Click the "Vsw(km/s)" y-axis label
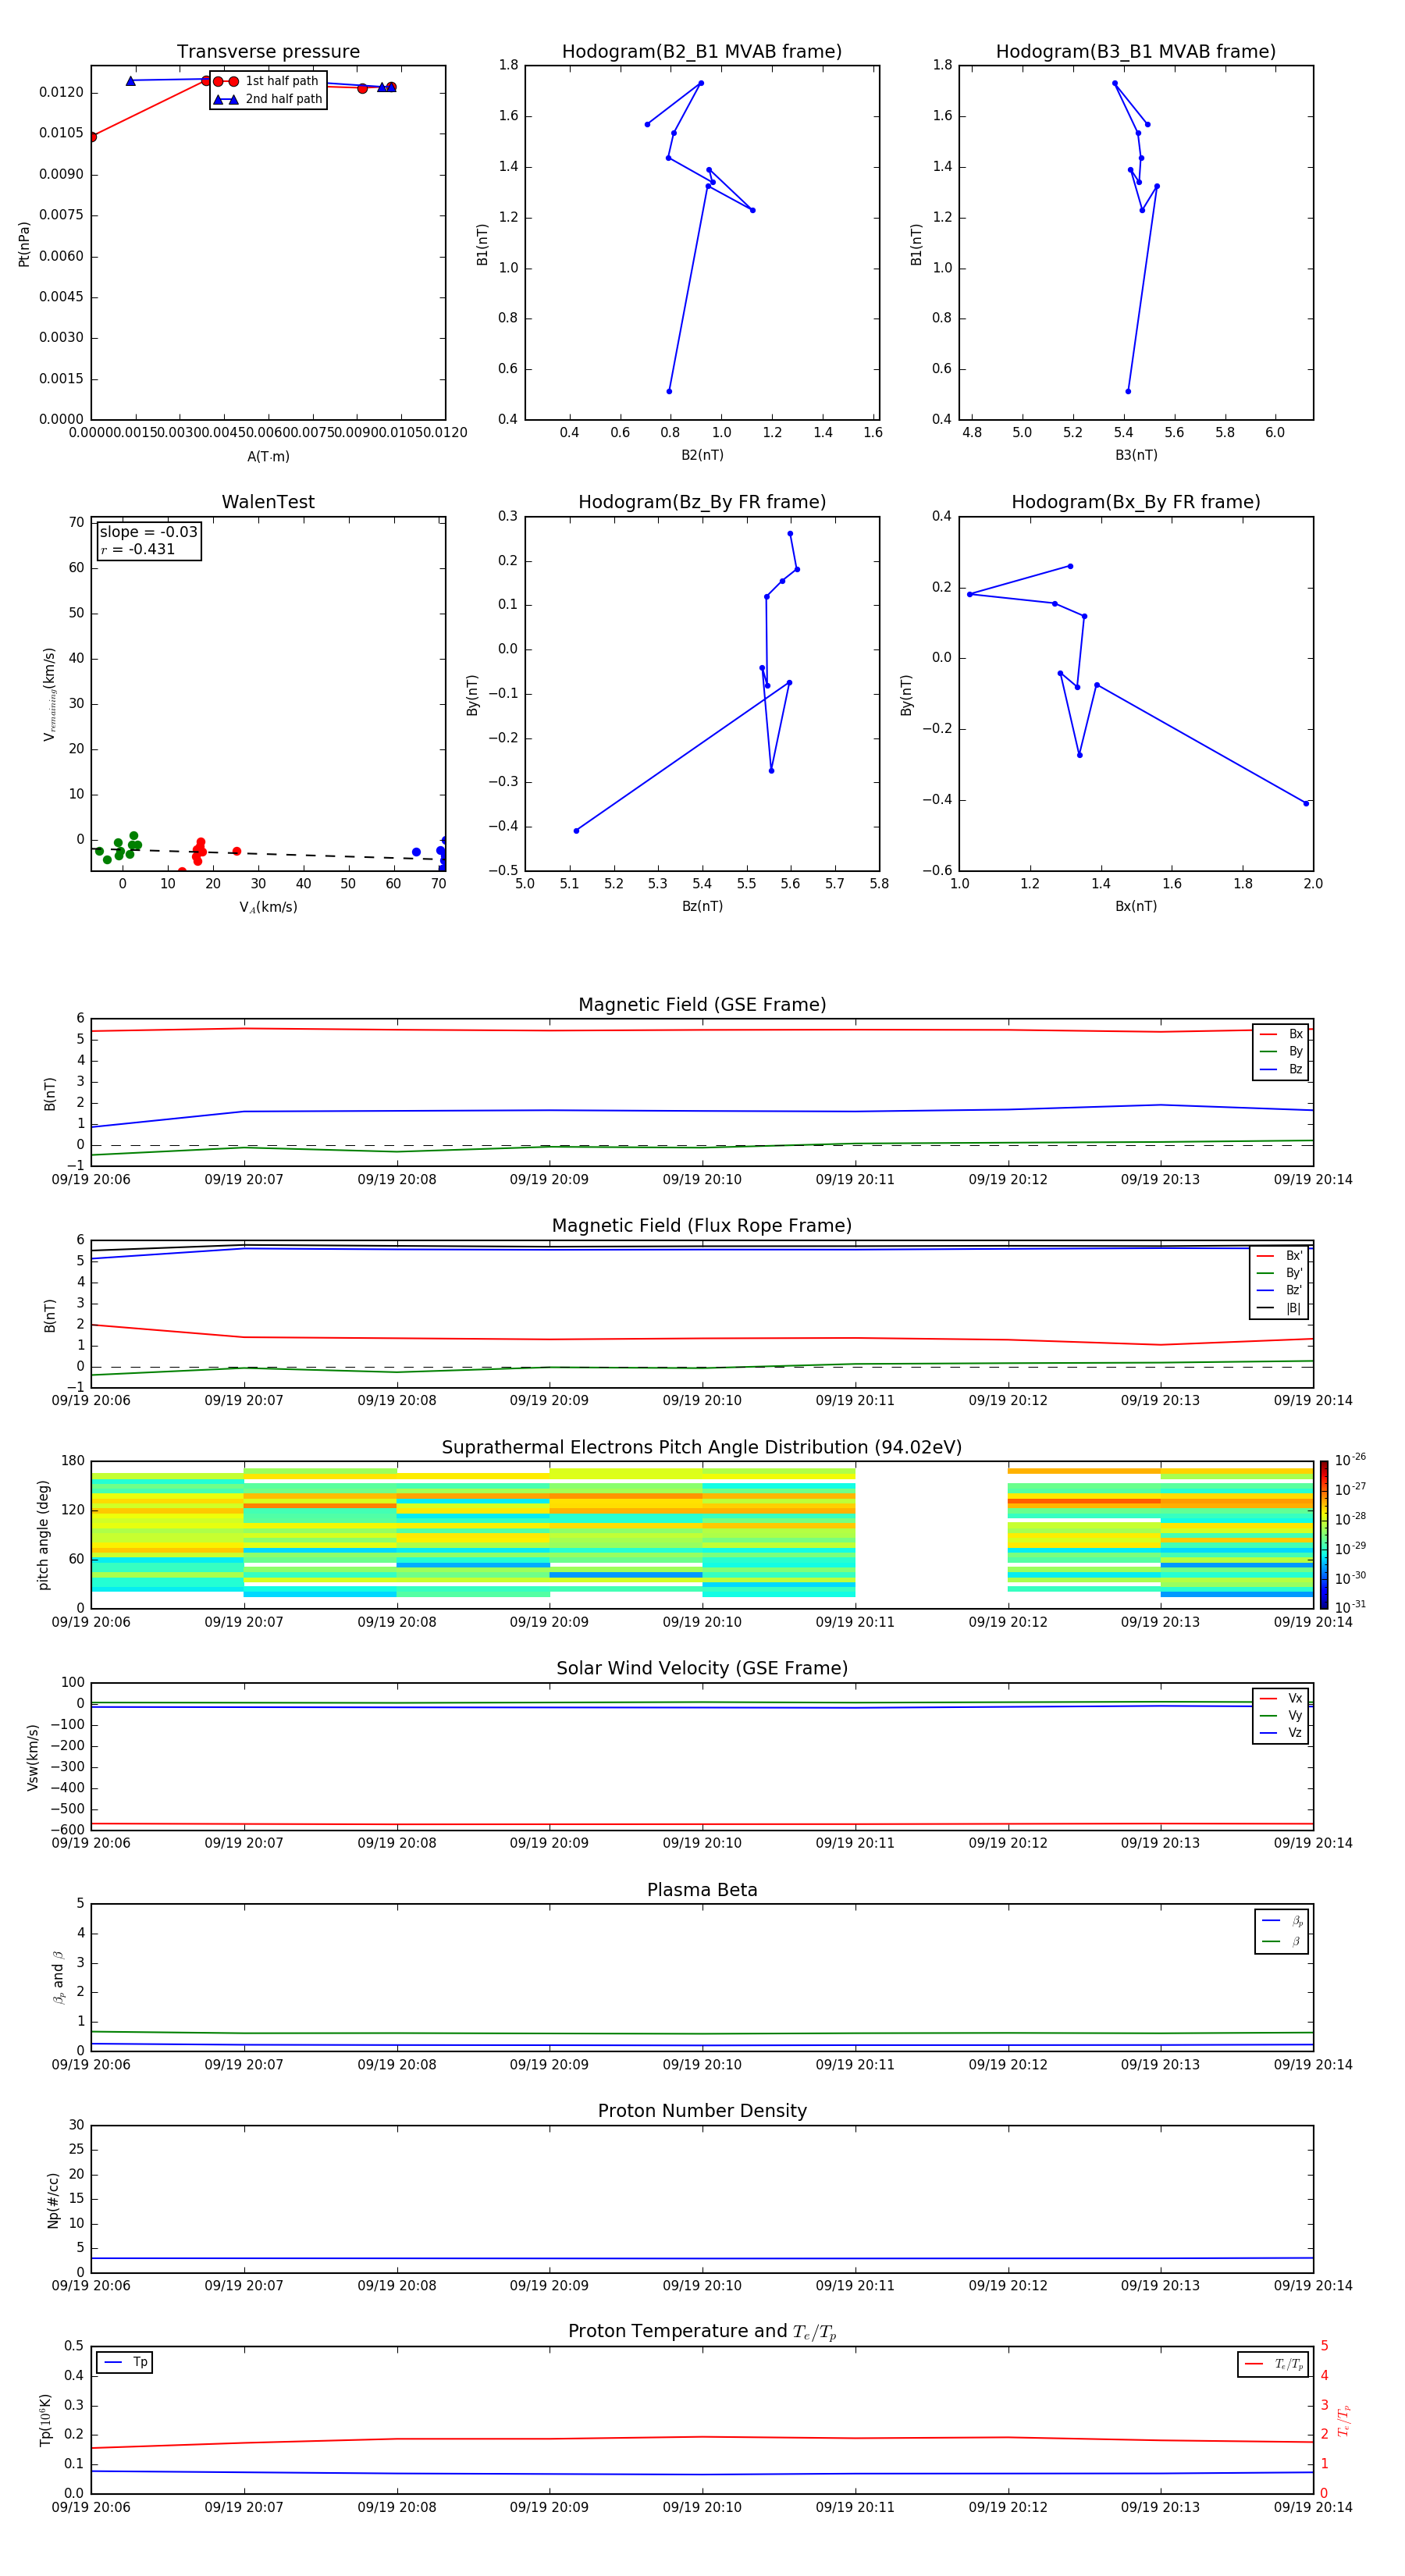The image size is (1405, 2576). click(32, 1757)
